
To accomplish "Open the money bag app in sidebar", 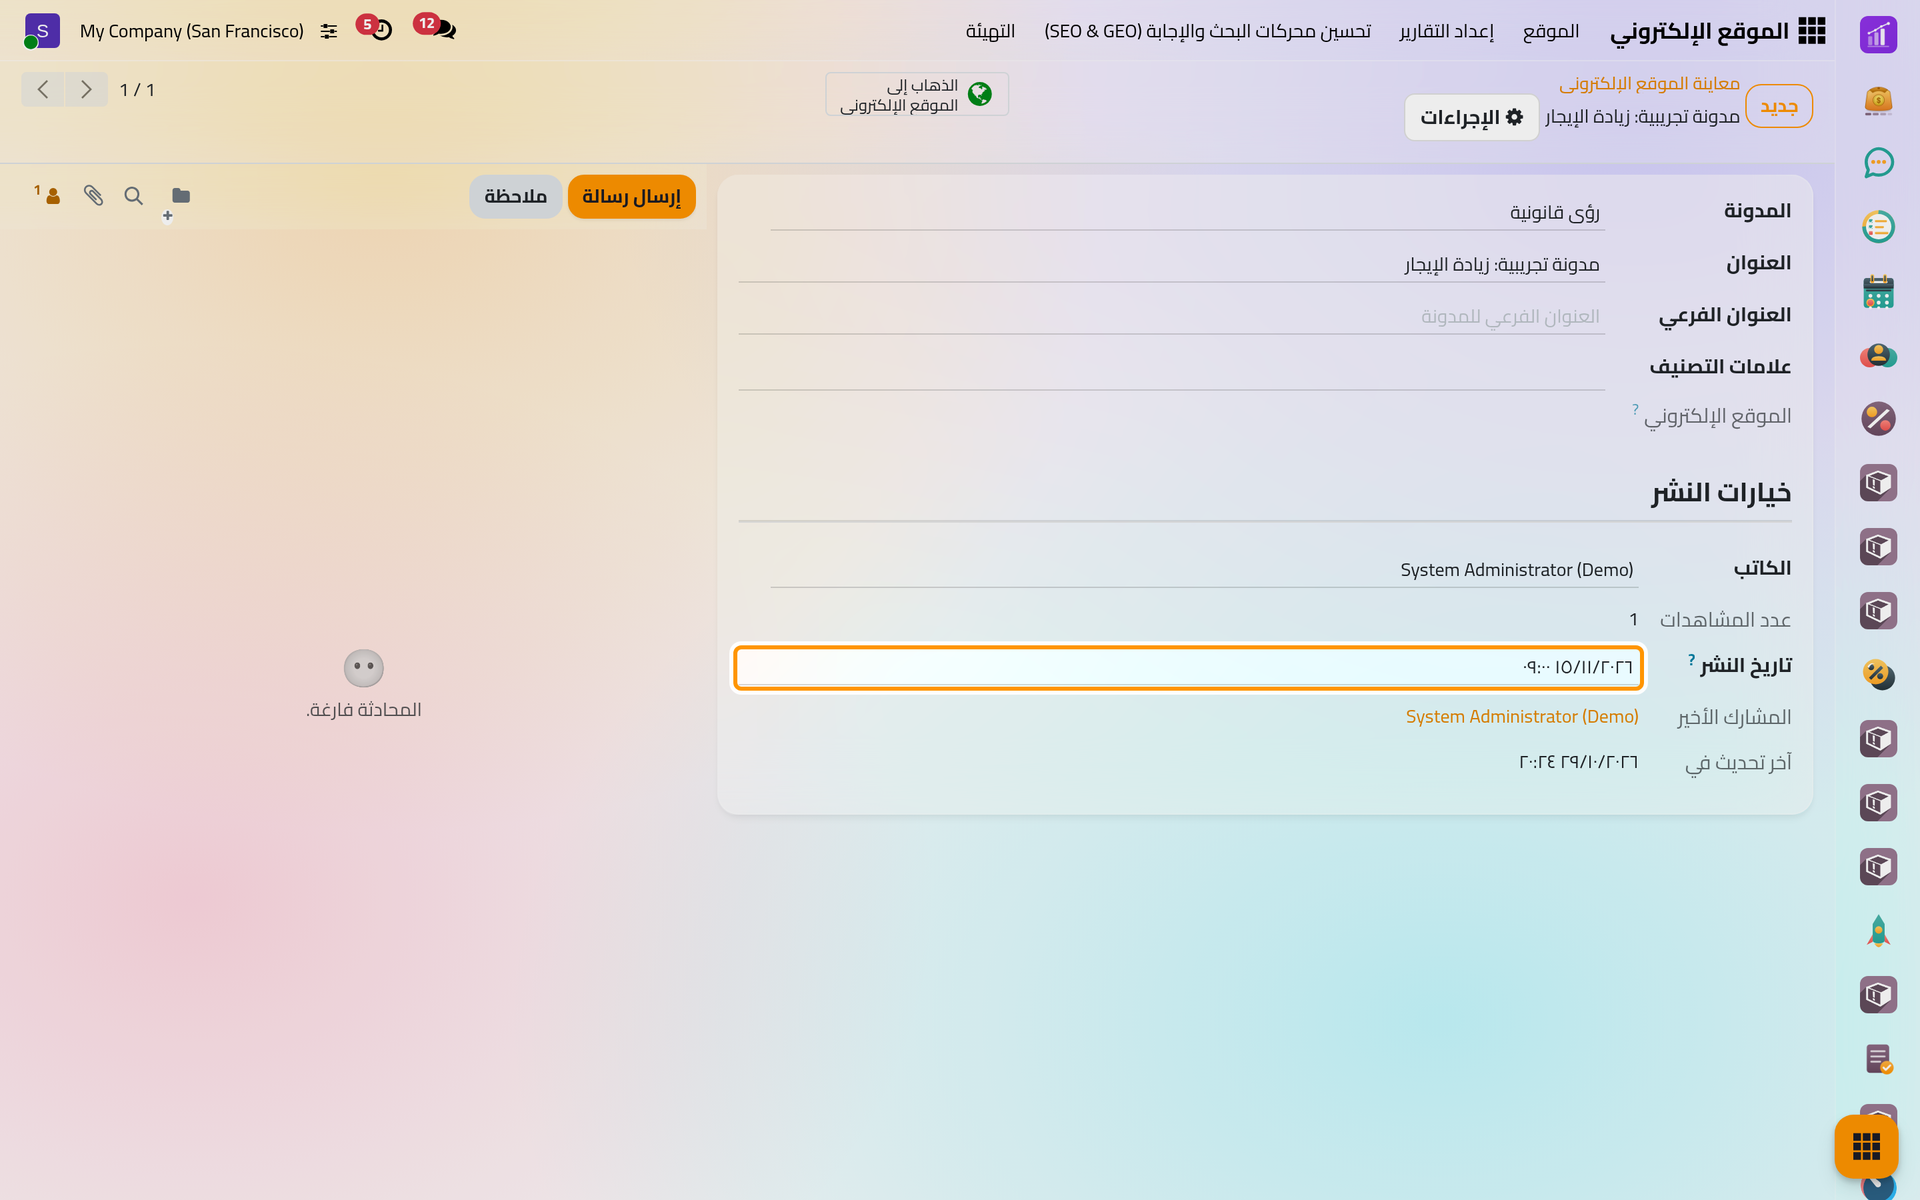I will (1878, 99).
